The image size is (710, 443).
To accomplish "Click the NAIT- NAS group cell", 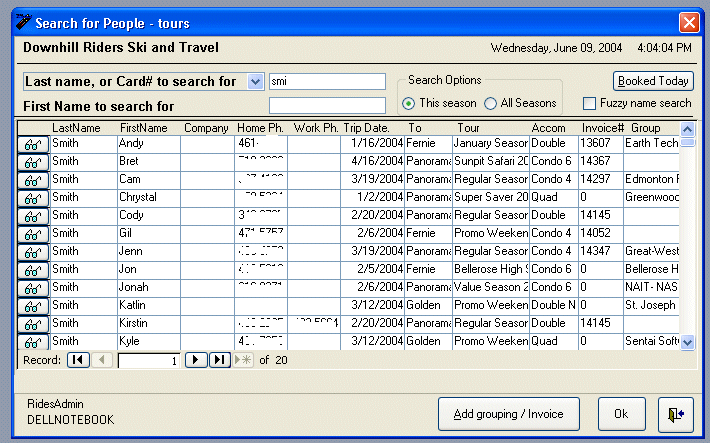I will pos(651,288).
